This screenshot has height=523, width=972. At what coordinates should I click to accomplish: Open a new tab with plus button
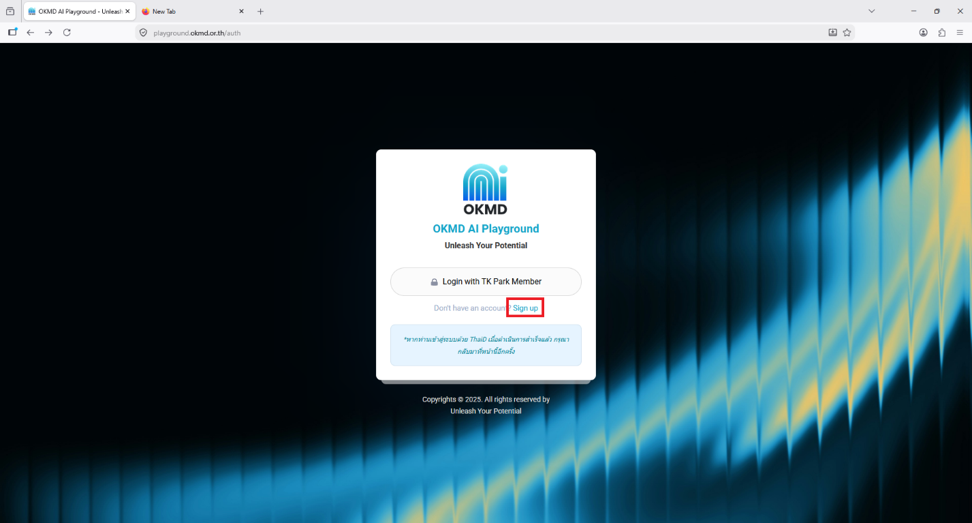(x=260, y=11)
